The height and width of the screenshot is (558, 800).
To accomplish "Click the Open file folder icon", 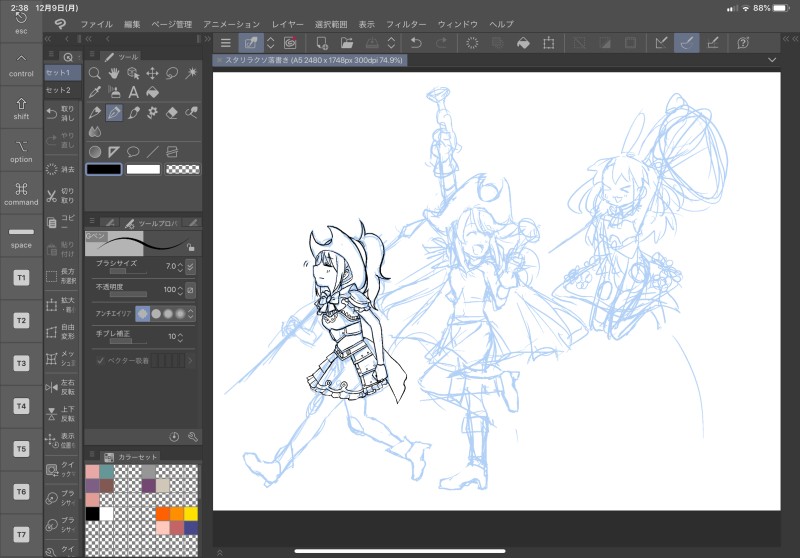I will click(x=346, y=43).
